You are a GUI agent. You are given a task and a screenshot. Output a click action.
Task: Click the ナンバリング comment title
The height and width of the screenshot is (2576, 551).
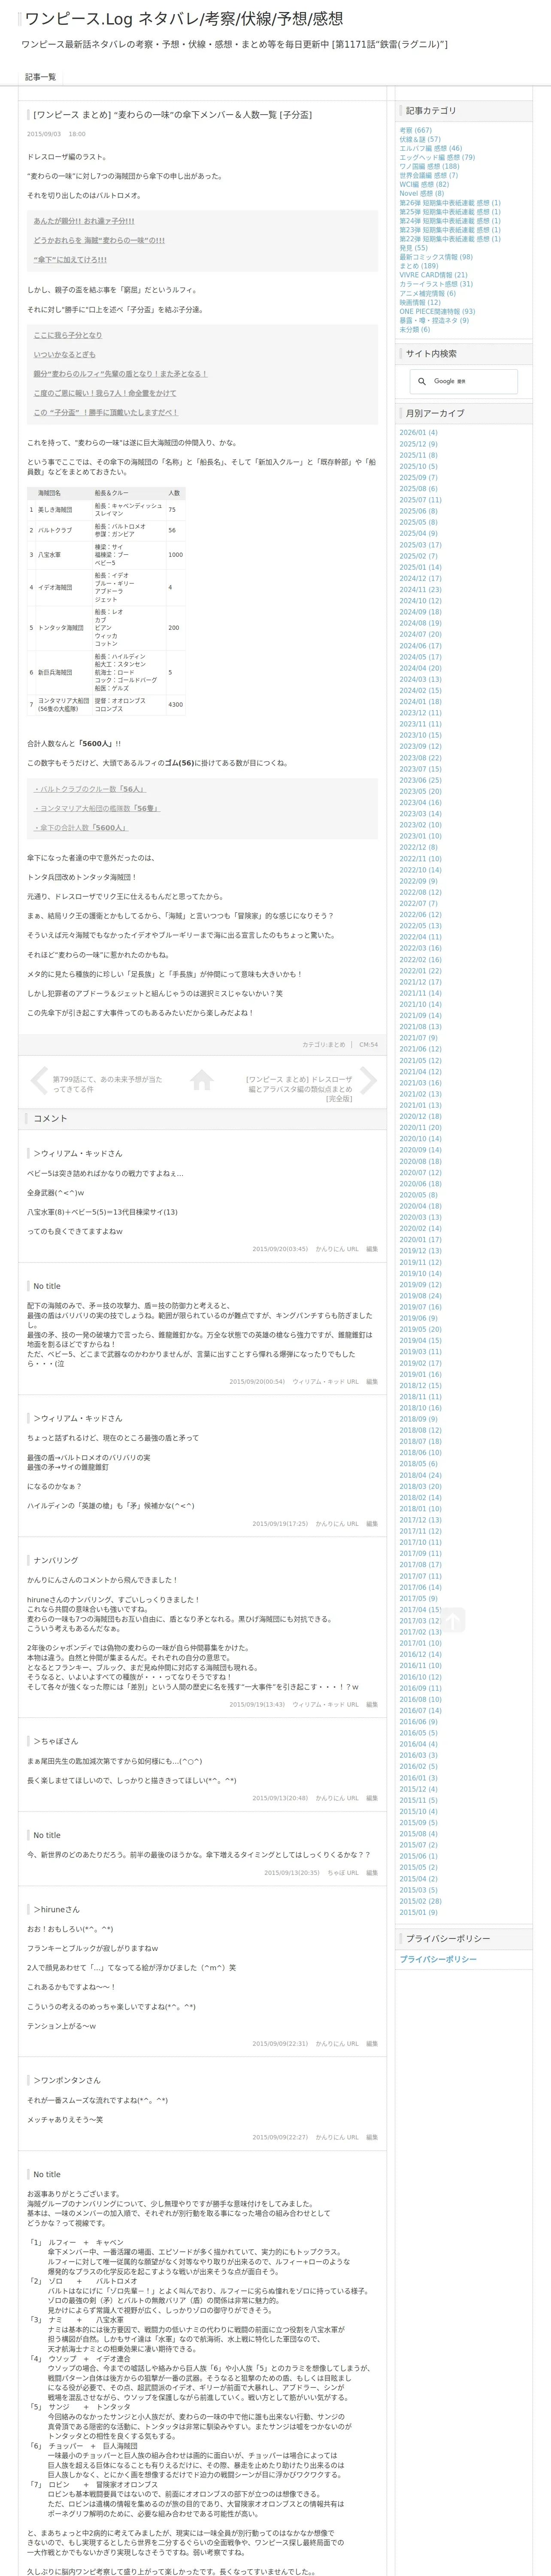(55, 1560)
